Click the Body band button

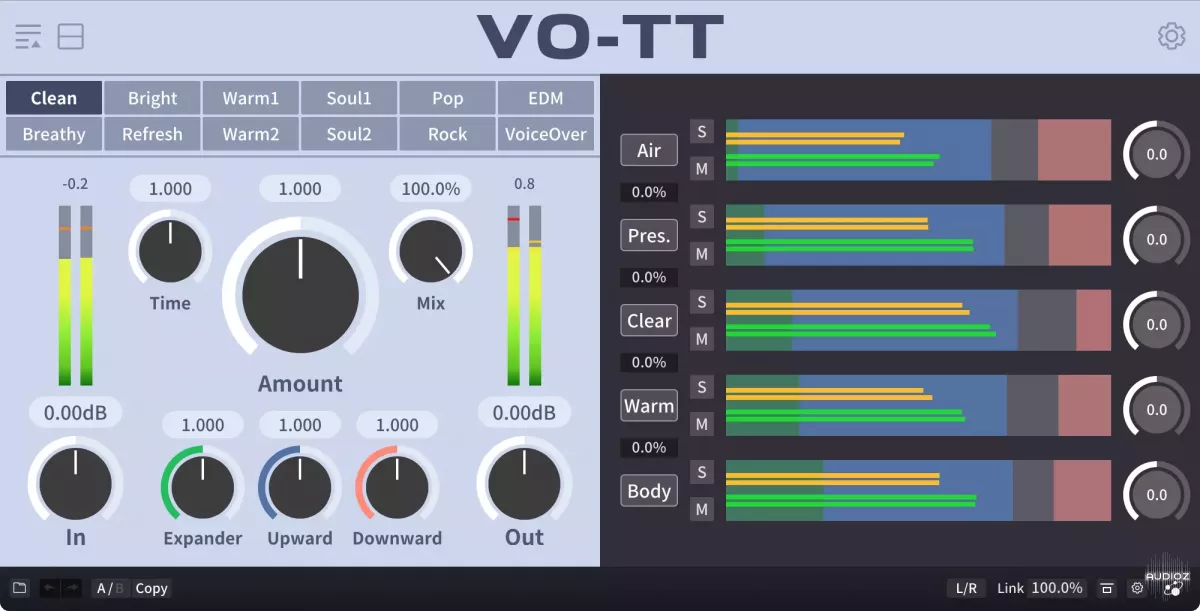pos(649,490)
